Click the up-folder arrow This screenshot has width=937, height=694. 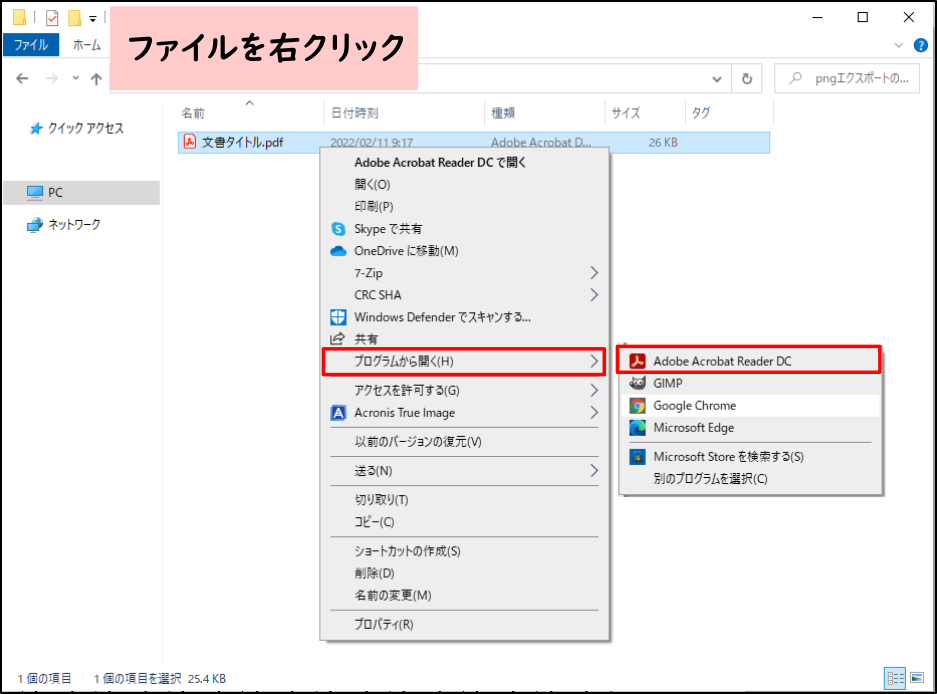point(96,78)
